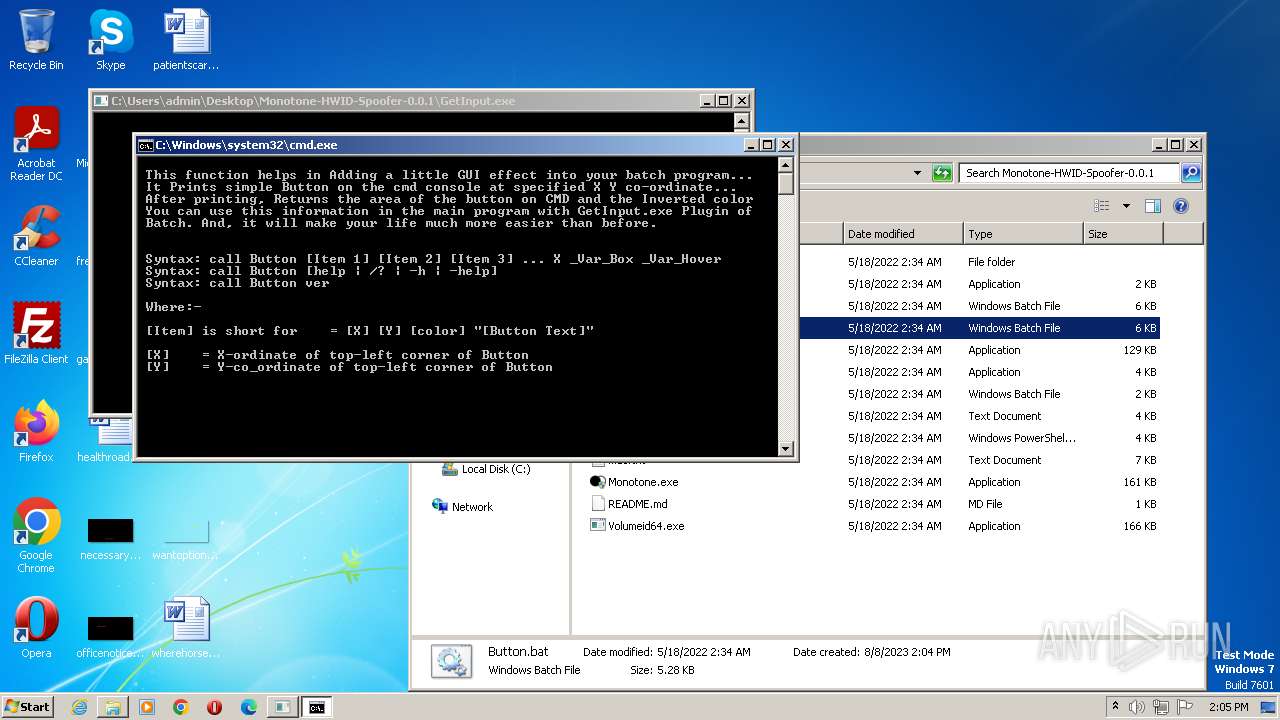Open Windows Media Player from taskbar
1280x720 pixels.
pyautogui.click(x=147, y=707)
